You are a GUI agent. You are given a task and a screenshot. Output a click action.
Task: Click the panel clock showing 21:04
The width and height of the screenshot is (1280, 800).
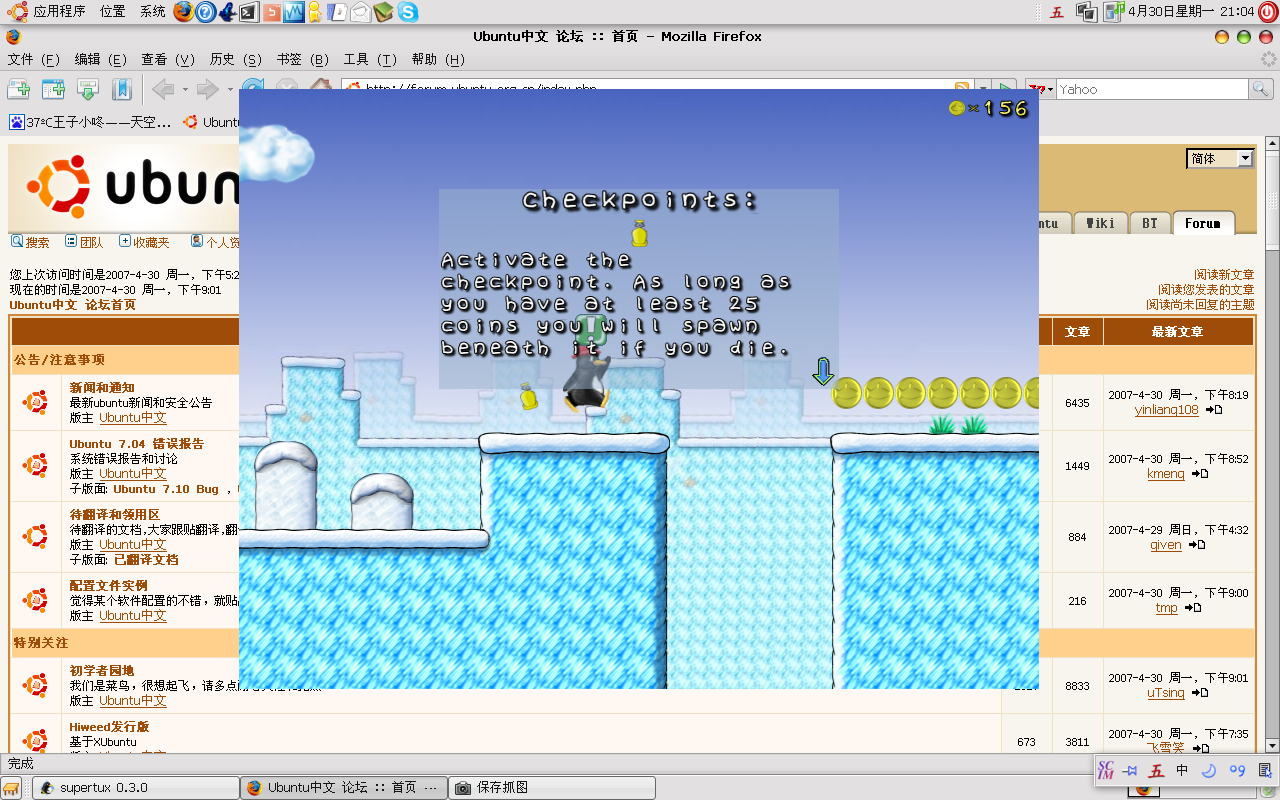pyautogui.click(x=1191, y=12)
